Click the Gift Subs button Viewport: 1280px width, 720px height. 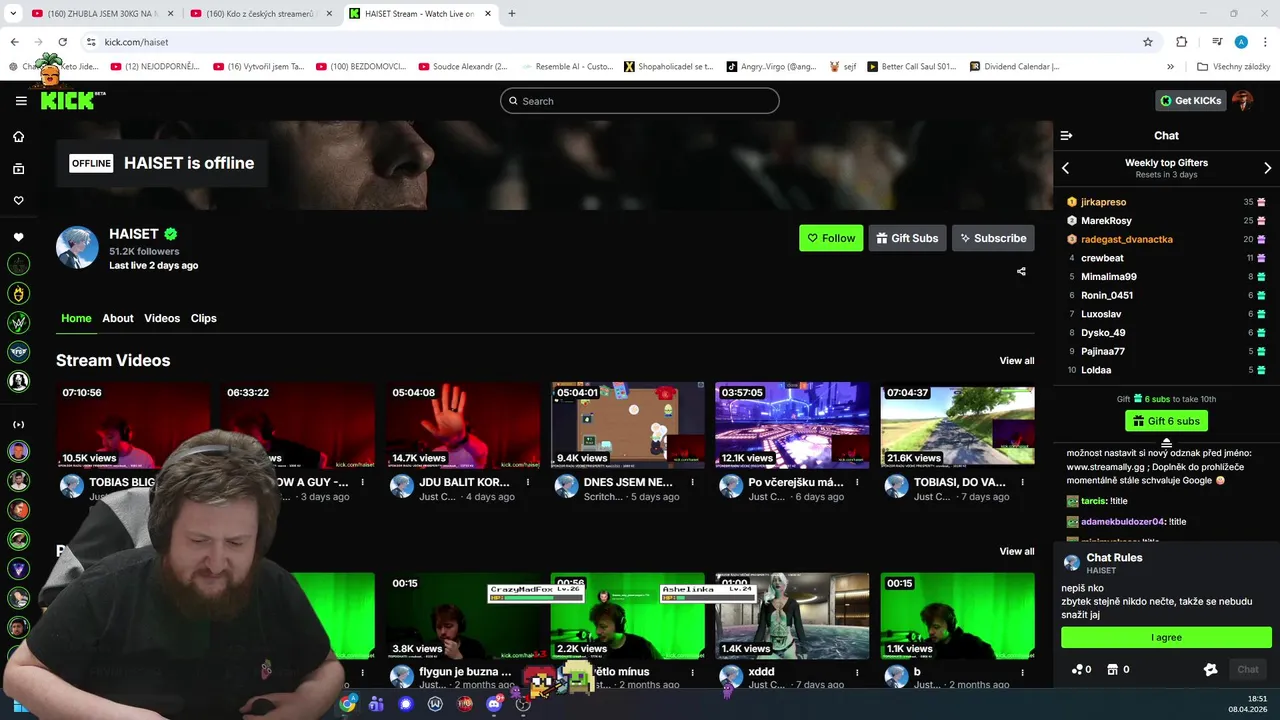(x=907, y=238)
